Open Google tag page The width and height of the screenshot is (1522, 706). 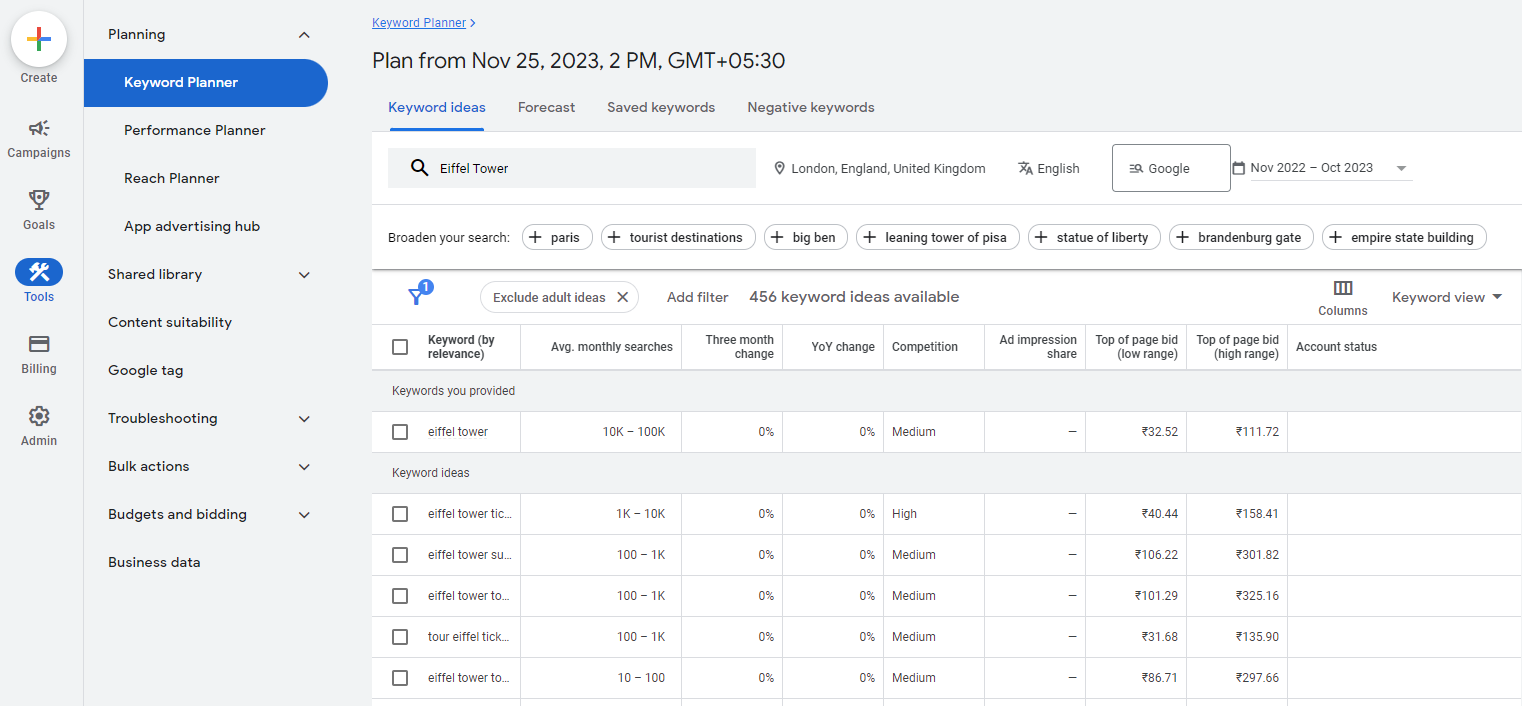coord(146,370)
